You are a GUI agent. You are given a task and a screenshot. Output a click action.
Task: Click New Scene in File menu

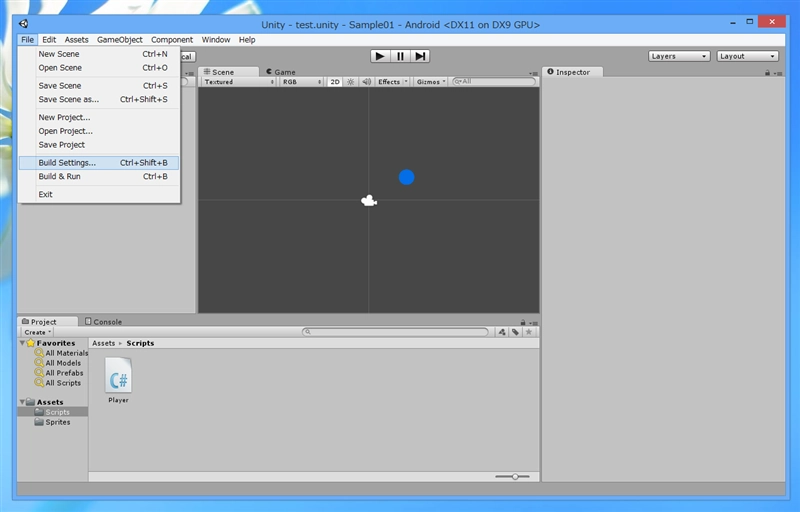pyautogui.click(x=99, y=54)
